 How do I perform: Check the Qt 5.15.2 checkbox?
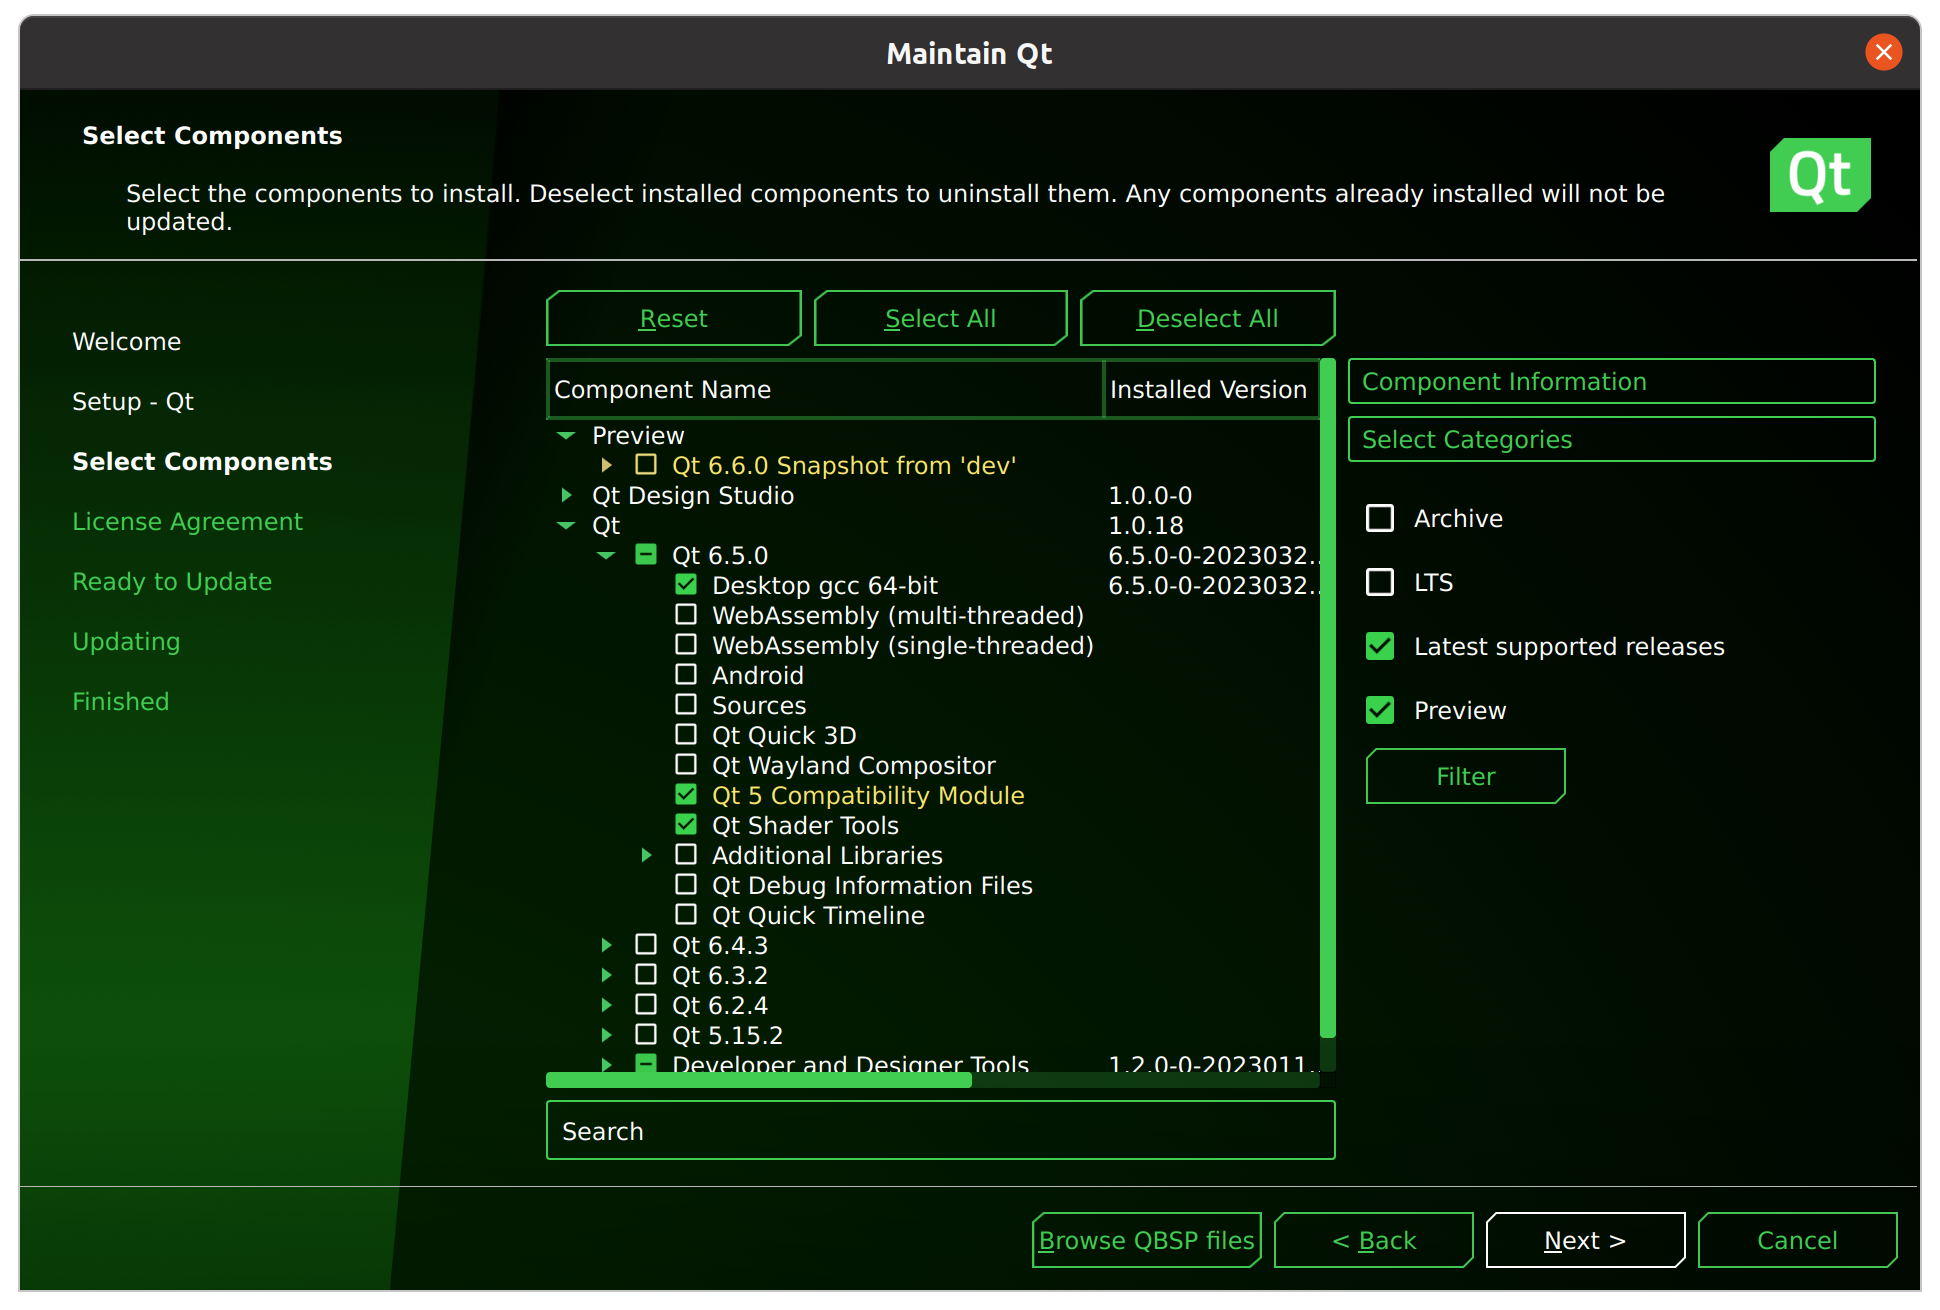[646, 1035]
